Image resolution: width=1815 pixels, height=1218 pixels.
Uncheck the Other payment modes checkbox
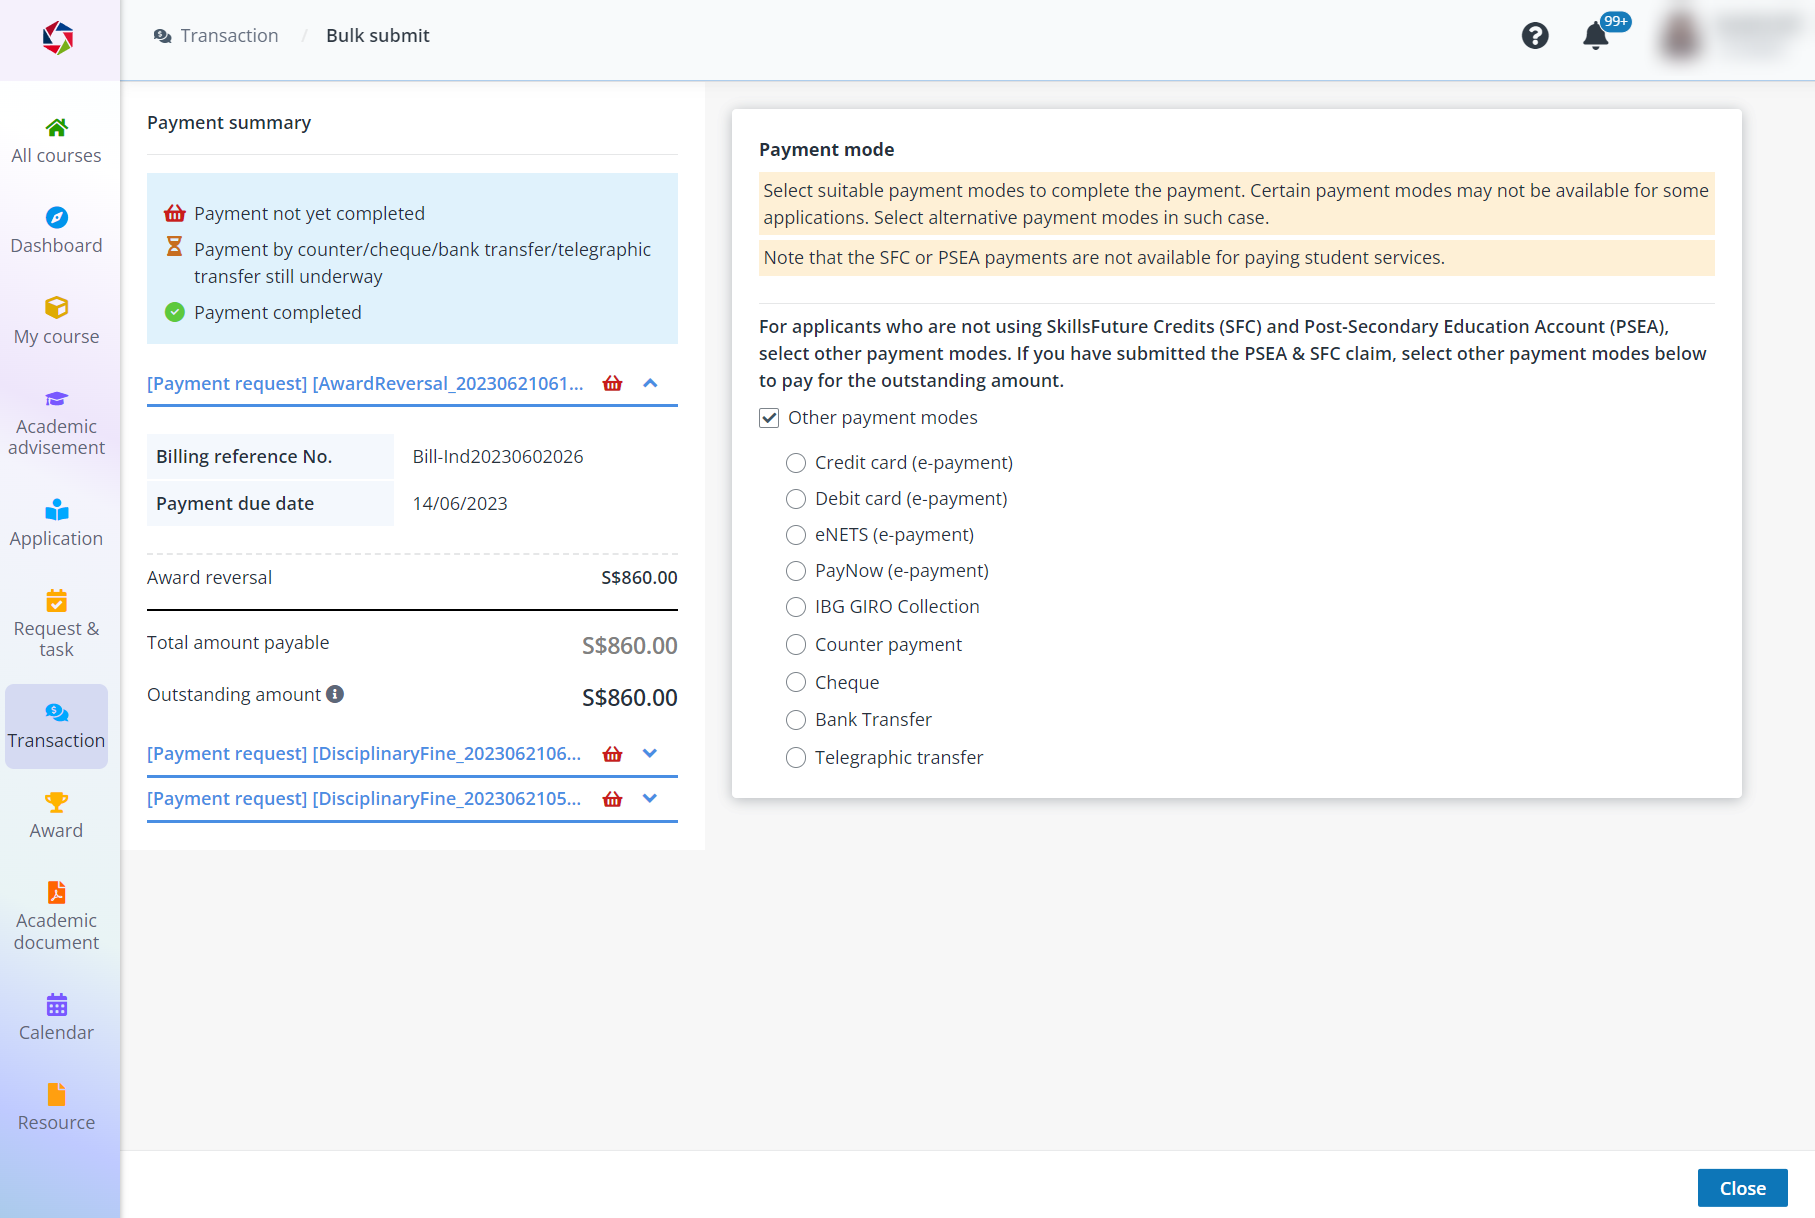click(769, 418)
